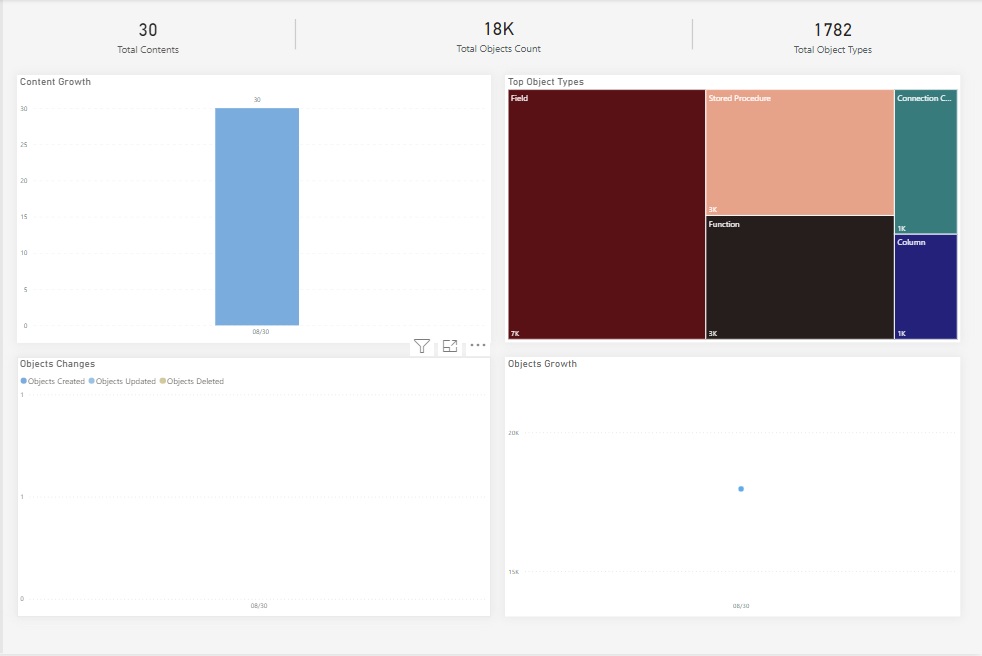Click the Objects Changes chart title
The image size is (982, 656).
(x=57, y=364)
